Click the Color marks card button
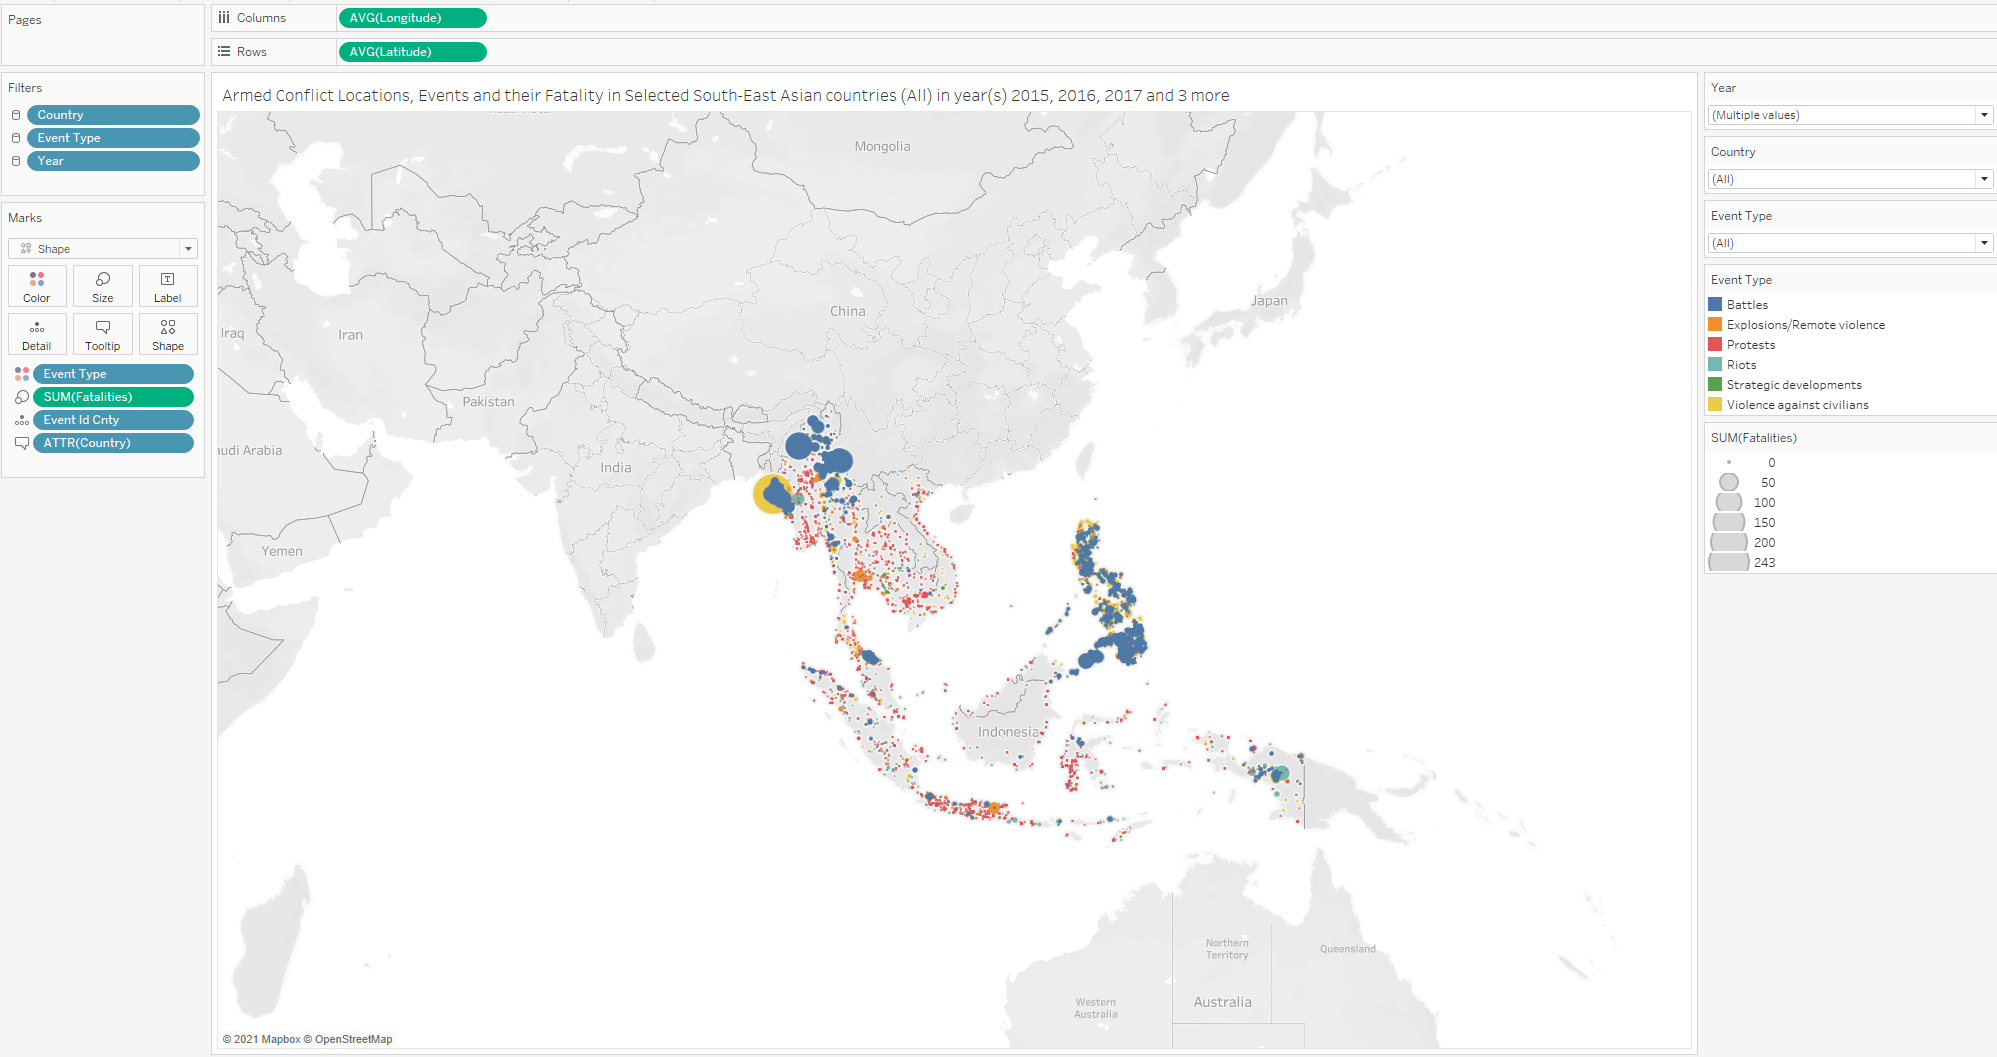Viewport: 1997px width, 1057px height. coord(37,286)
